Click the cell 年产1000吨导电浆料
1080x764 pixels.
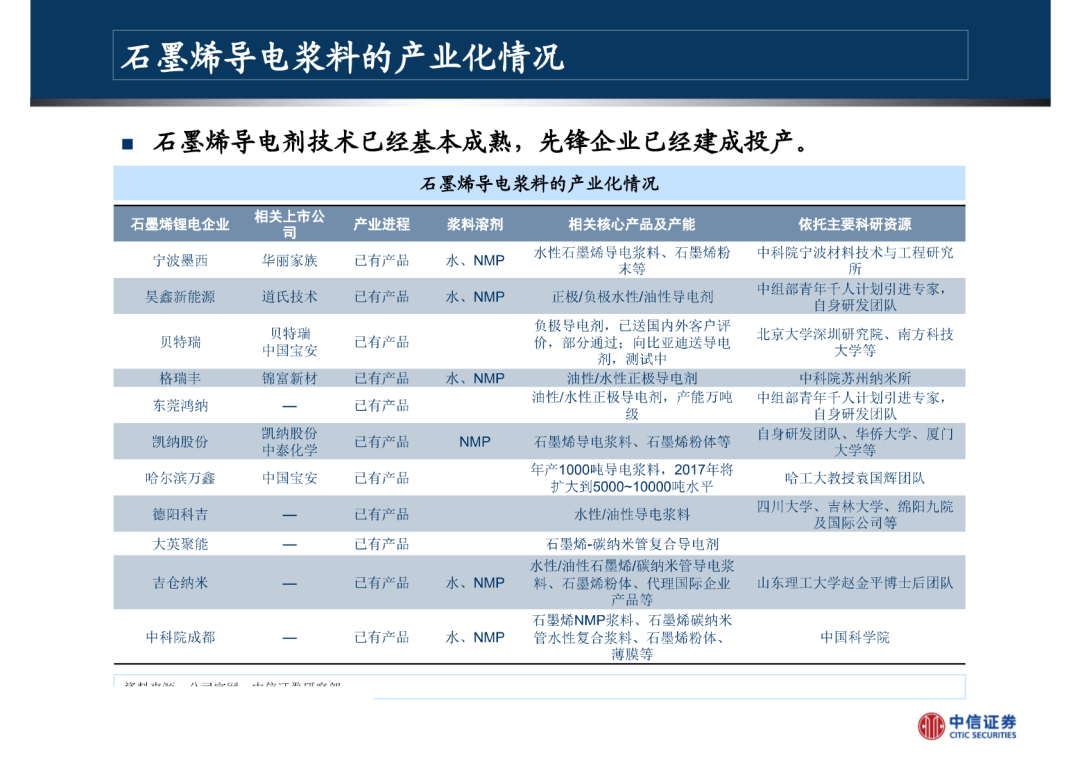click(x=632, y=478)
